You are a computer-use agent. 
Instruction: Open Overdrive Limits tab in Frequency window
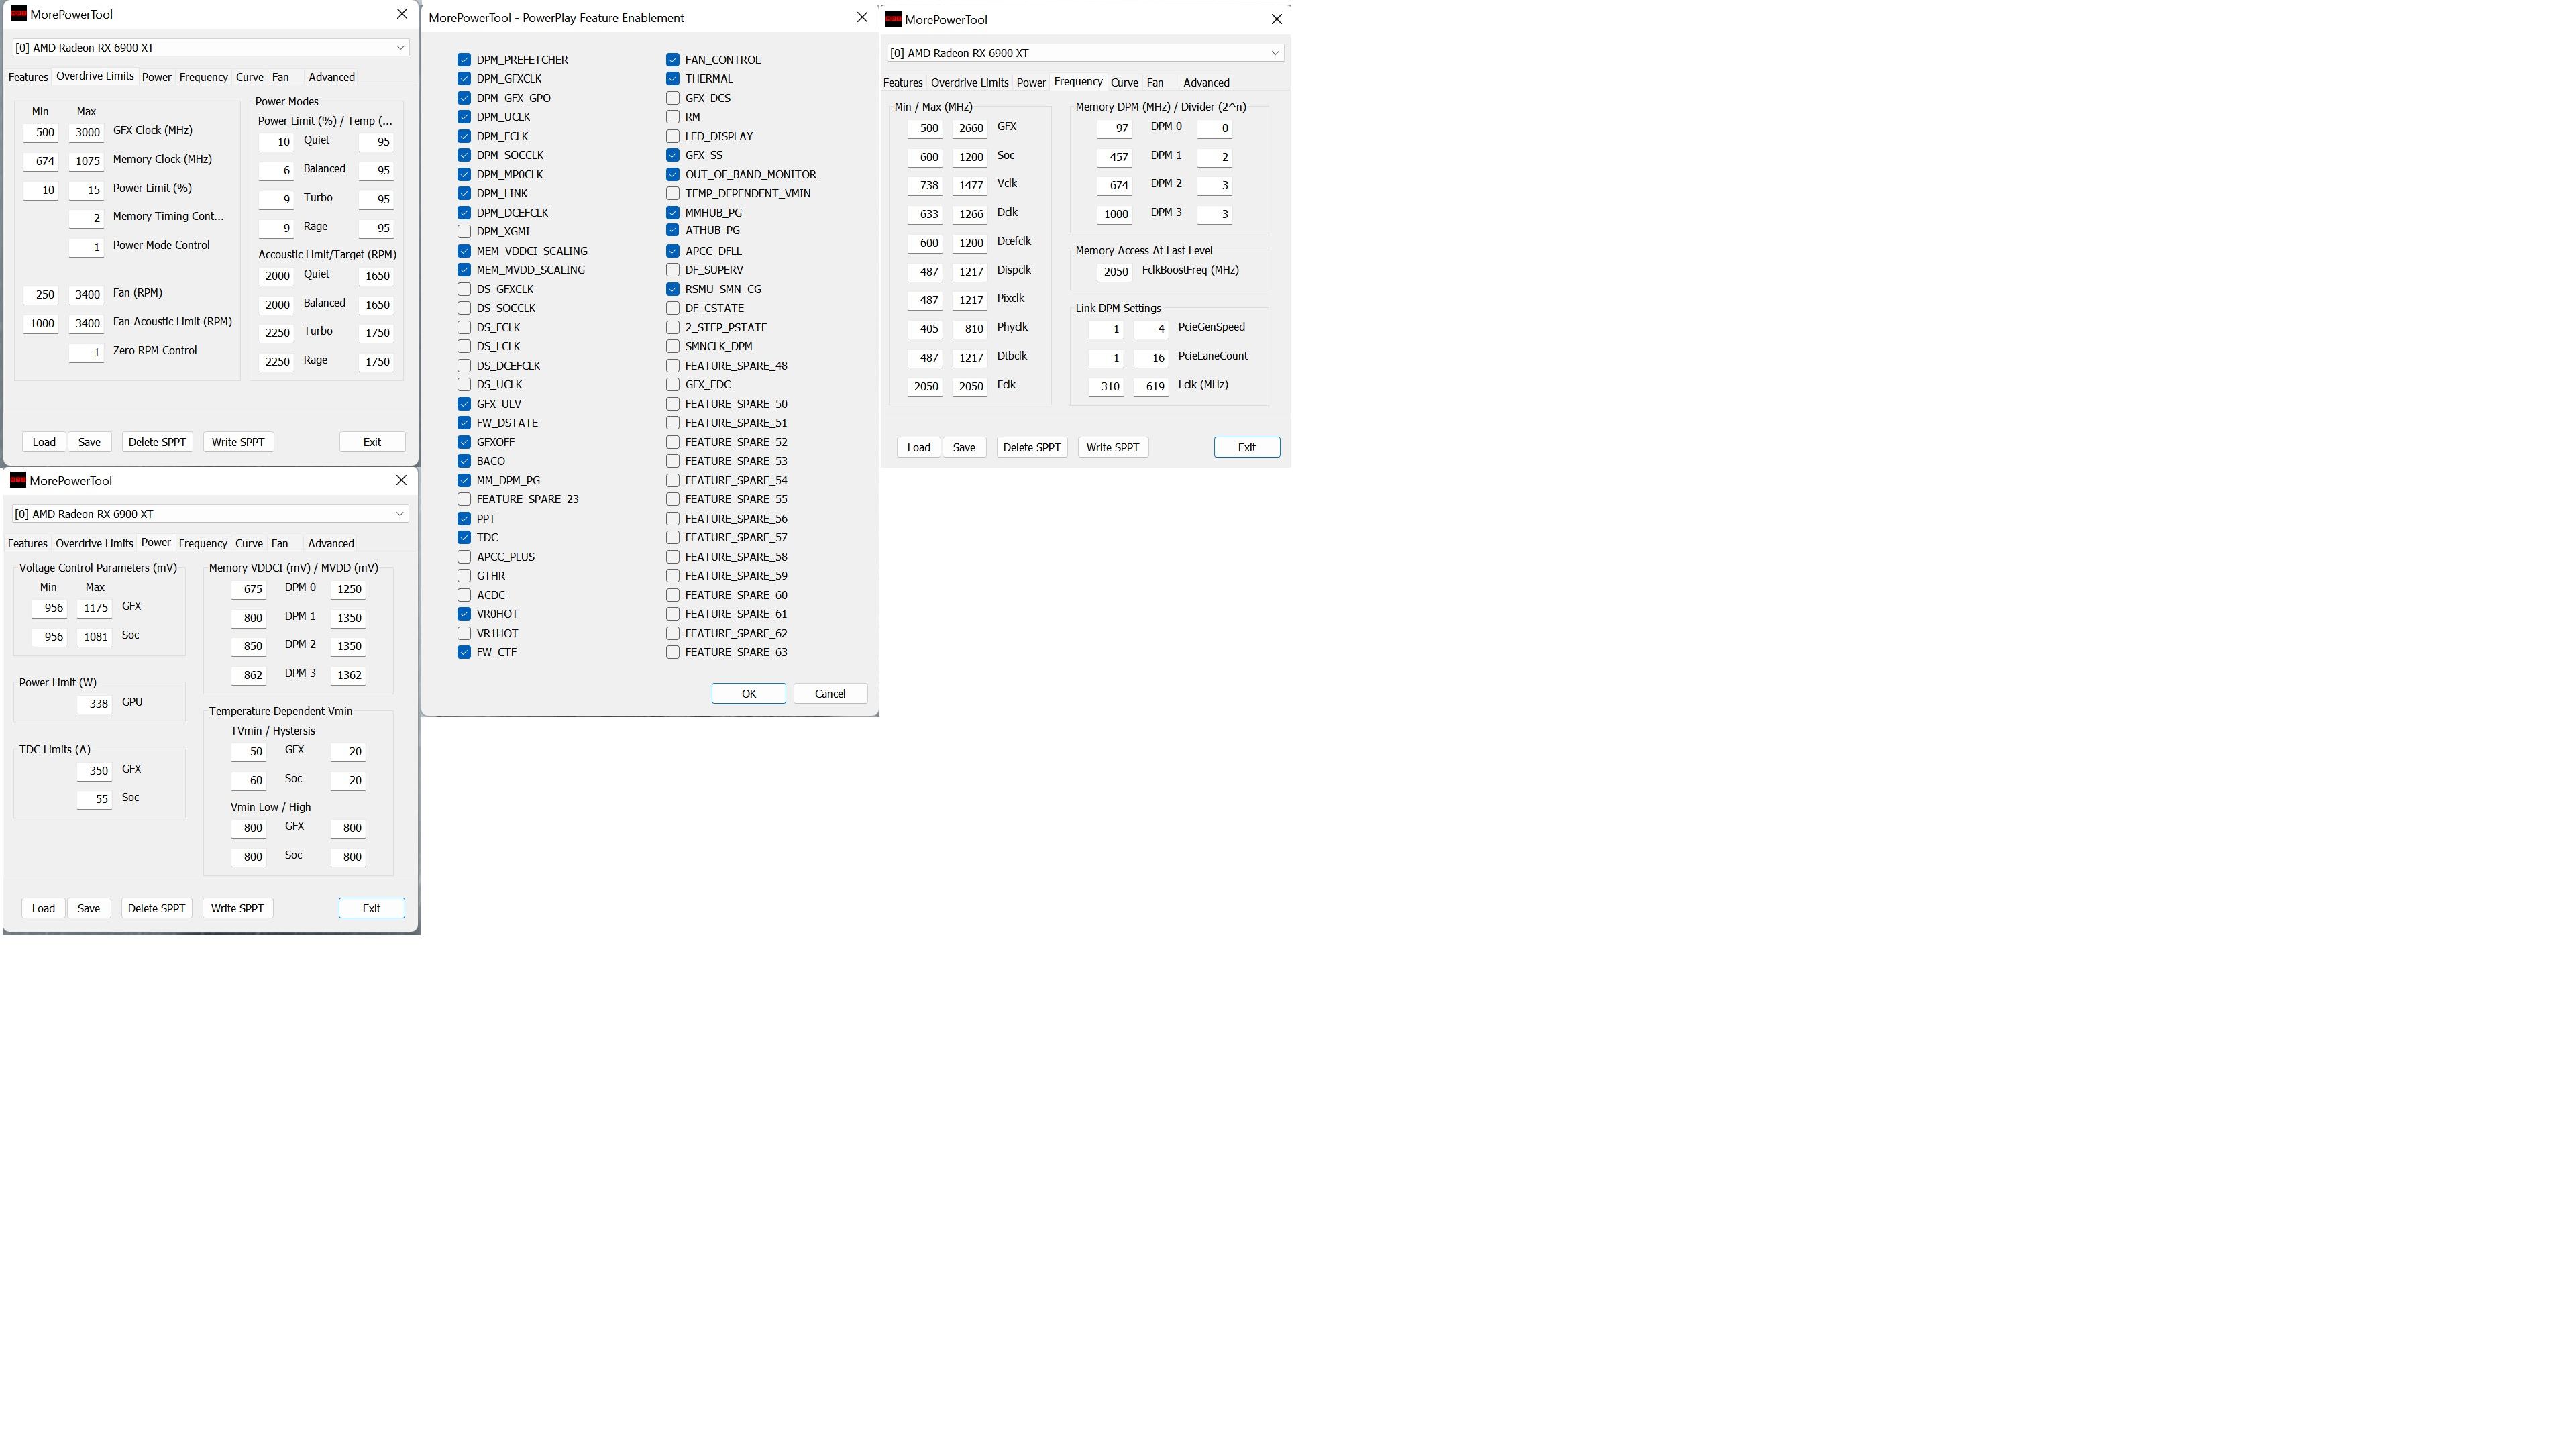click(969, 82)
